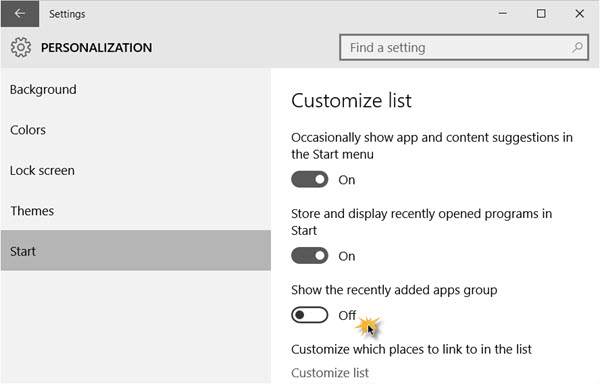Click the Settings window title text
Image resolution: width=600 pixels, height=384 pixels.
click(x=67, y=14)
